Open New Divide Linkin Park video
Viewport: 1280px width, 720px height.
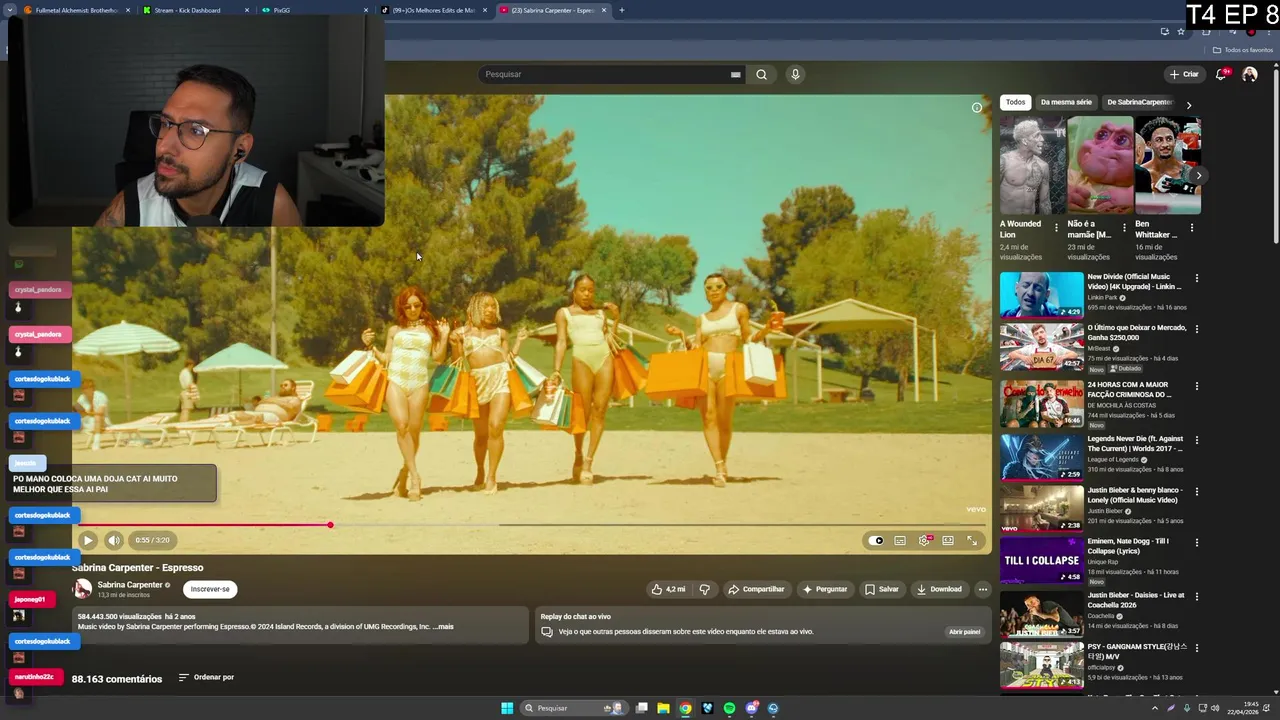(x=1041, y=294)
